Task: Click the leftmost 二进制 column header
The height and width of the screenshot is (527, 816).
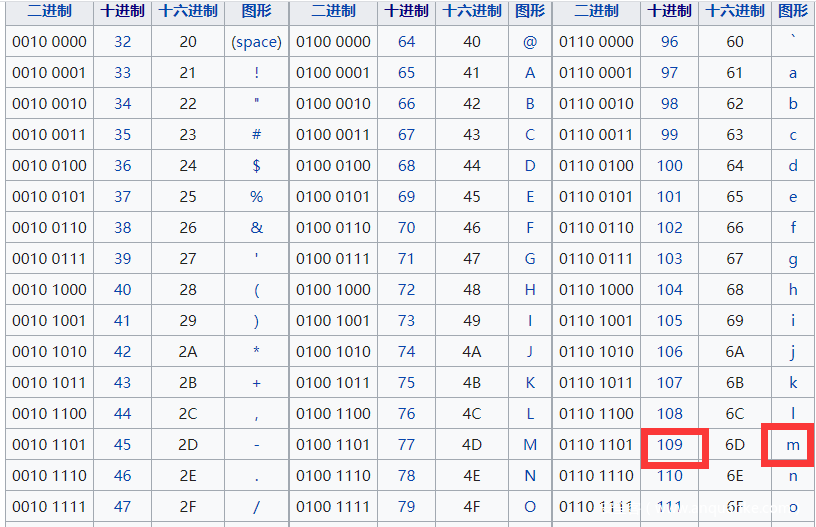Action: pos(49,11)
